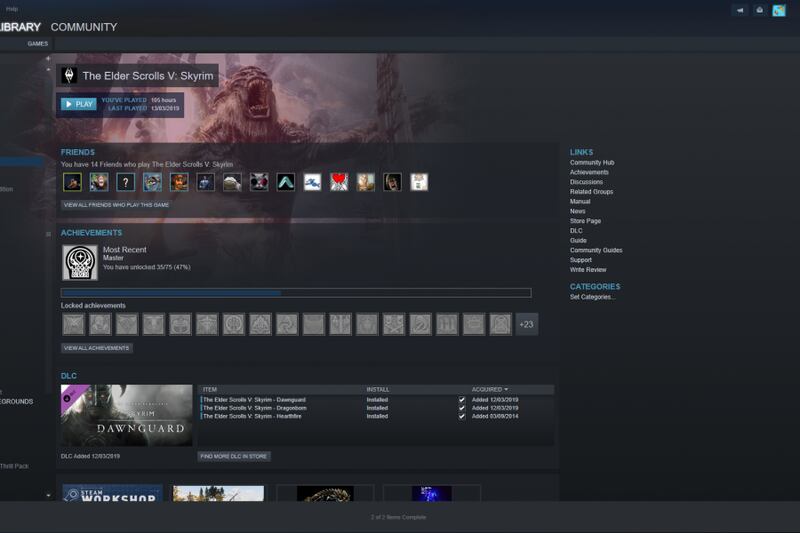This screenshot has height=533, width=800.
Task: Open the Guide link
Action: click(x=578, y=240)
